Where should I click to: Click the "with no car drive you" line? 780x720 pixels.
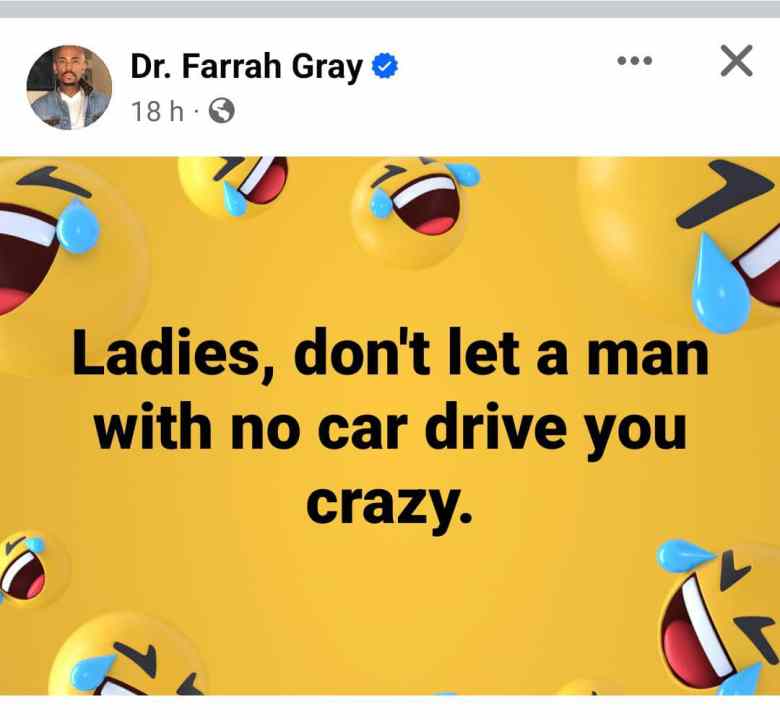pos(390,428)
